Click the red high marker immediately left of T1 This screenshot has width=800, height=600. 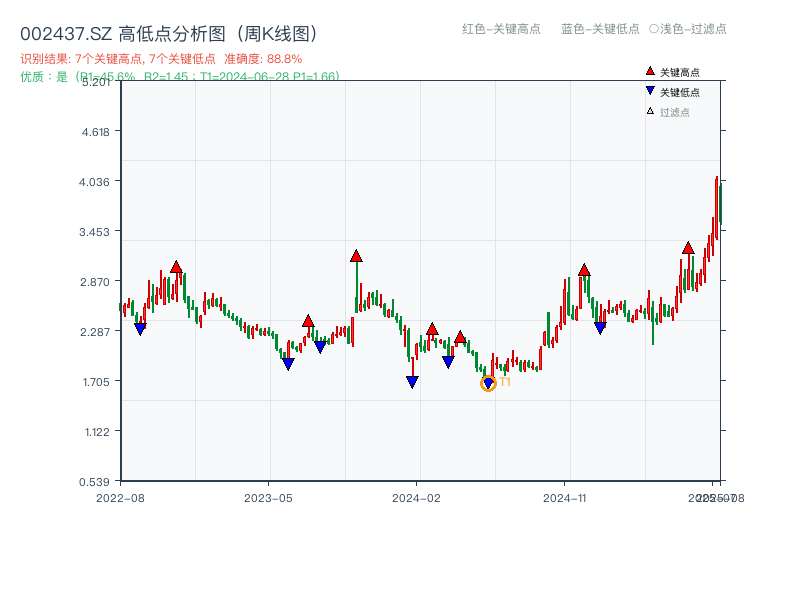coord(460,337)
